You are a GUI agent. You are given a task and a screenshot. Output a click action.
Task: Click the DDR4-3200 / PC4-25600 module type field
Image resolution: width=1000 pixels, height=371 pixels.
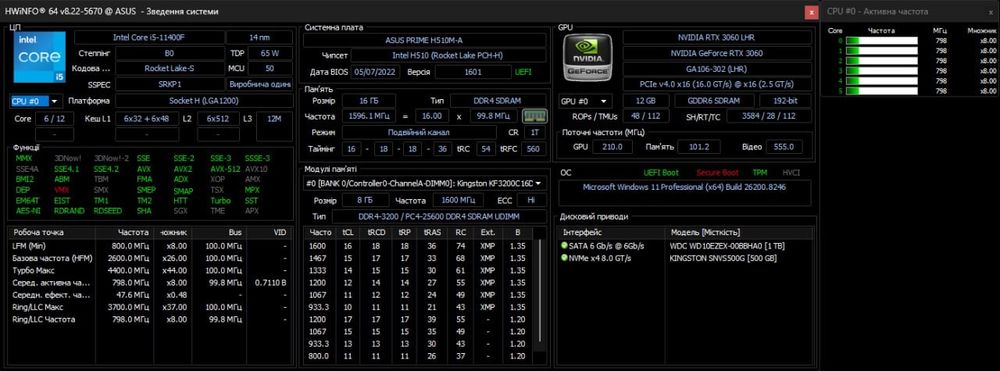[439, 217]
